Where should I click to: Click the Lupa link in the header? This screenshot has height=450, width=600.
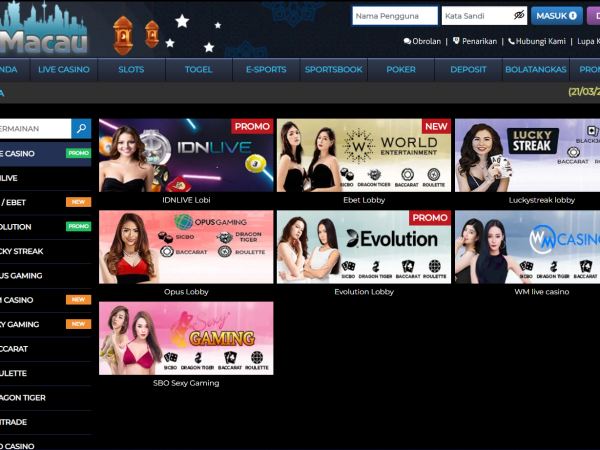(x=588, y=41)
